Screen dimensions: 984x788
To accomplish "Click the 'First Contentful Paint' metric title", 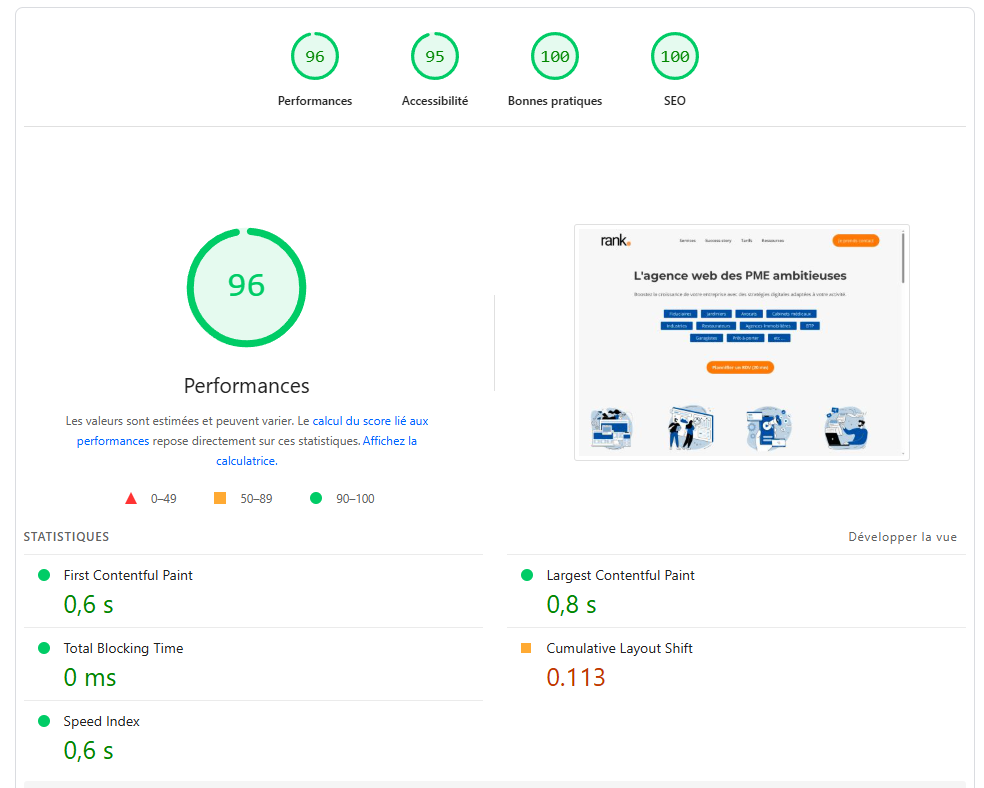I will point(128,575).
